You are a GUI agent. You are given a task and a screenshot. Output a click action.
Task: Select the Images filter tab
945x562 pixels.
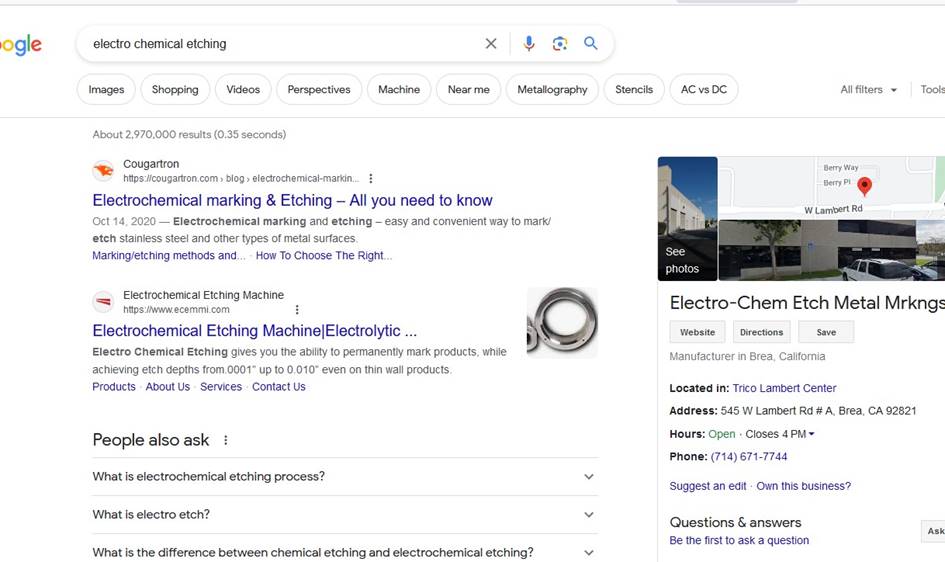[x=106, y=90]
